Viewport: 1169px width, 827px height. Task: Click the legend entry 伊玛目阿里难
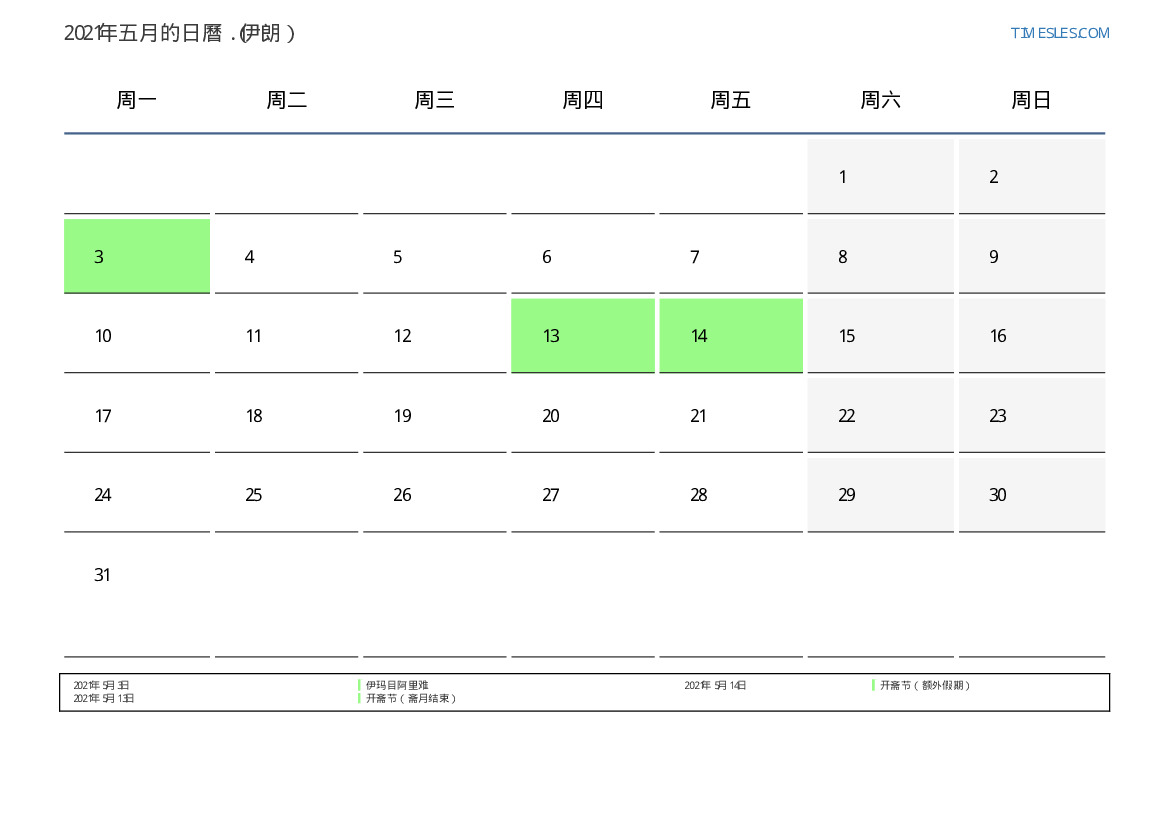[x=397, y=685]
